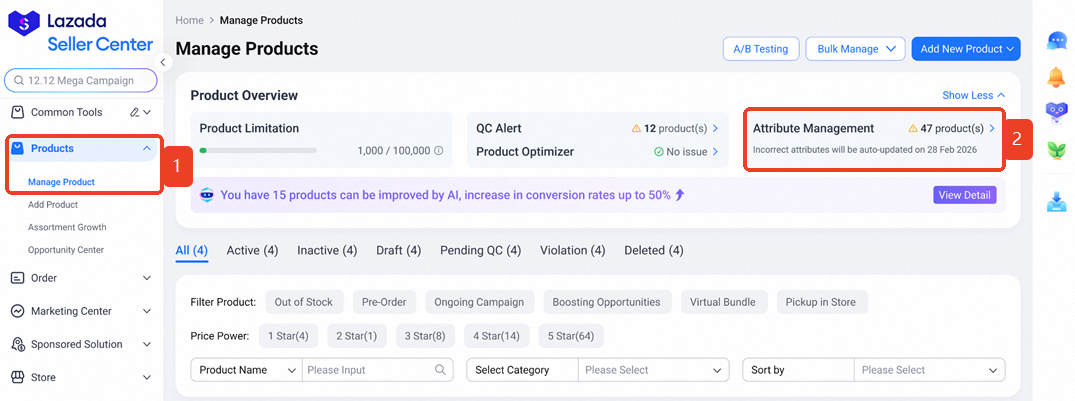Switch to the Deleted (4) tab
The width and height of the screenshot is (1075, 401).
[x=653, y=251]
